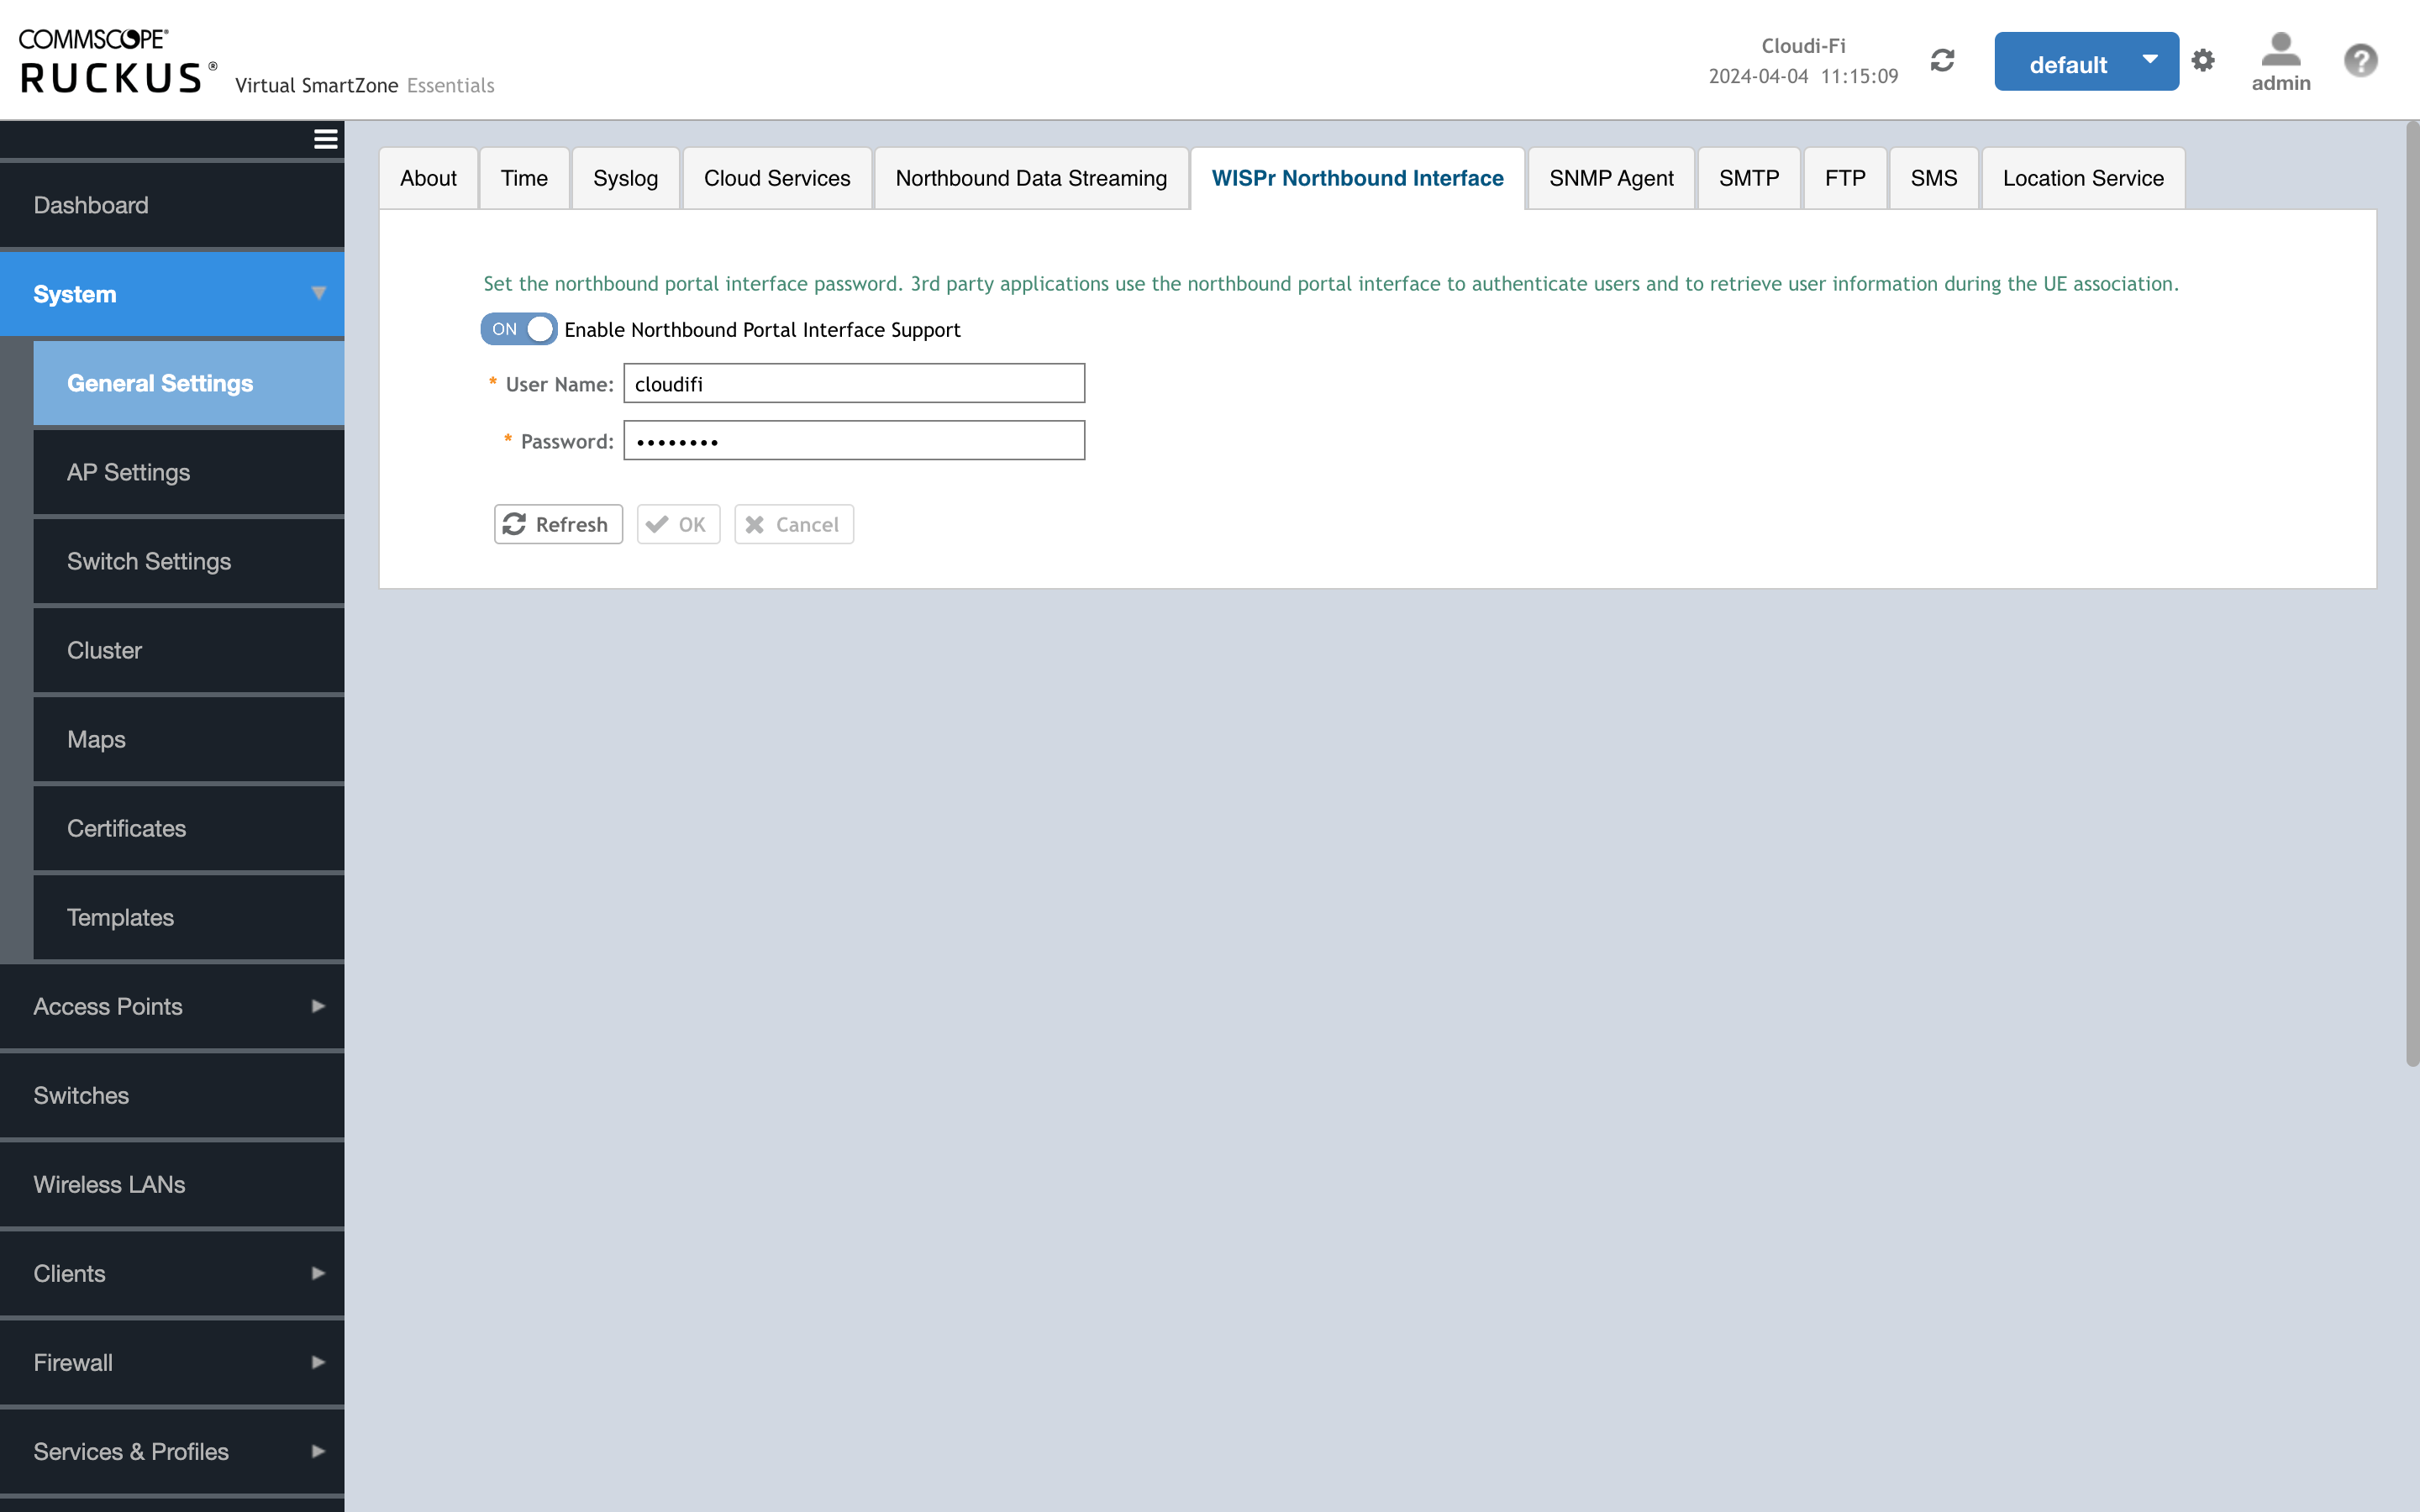Viewport: 2420px width, 1512px height.
Task: Click the refresh icon inside the Refresh button
Action: point(516,524)
